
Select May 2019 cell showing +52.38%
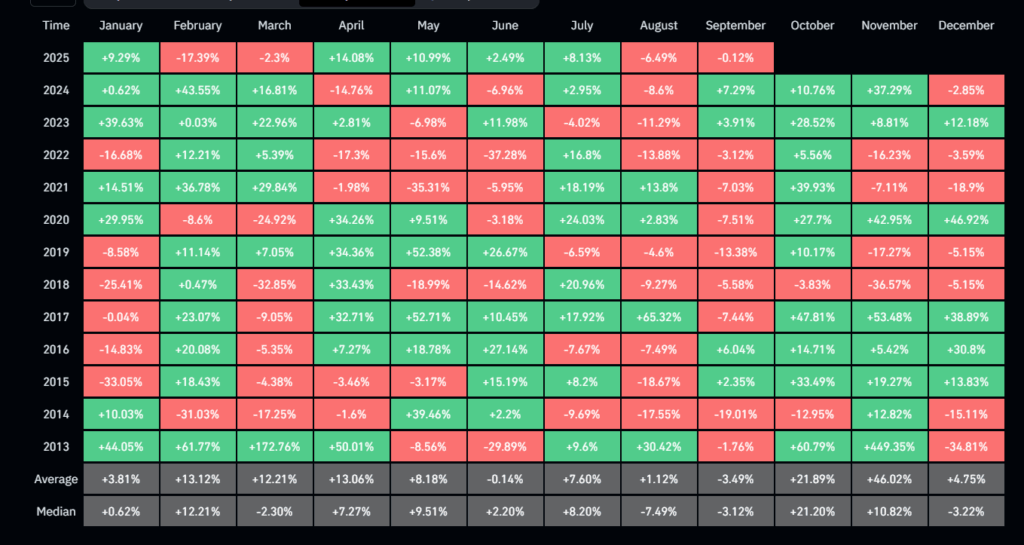(428, 251)
